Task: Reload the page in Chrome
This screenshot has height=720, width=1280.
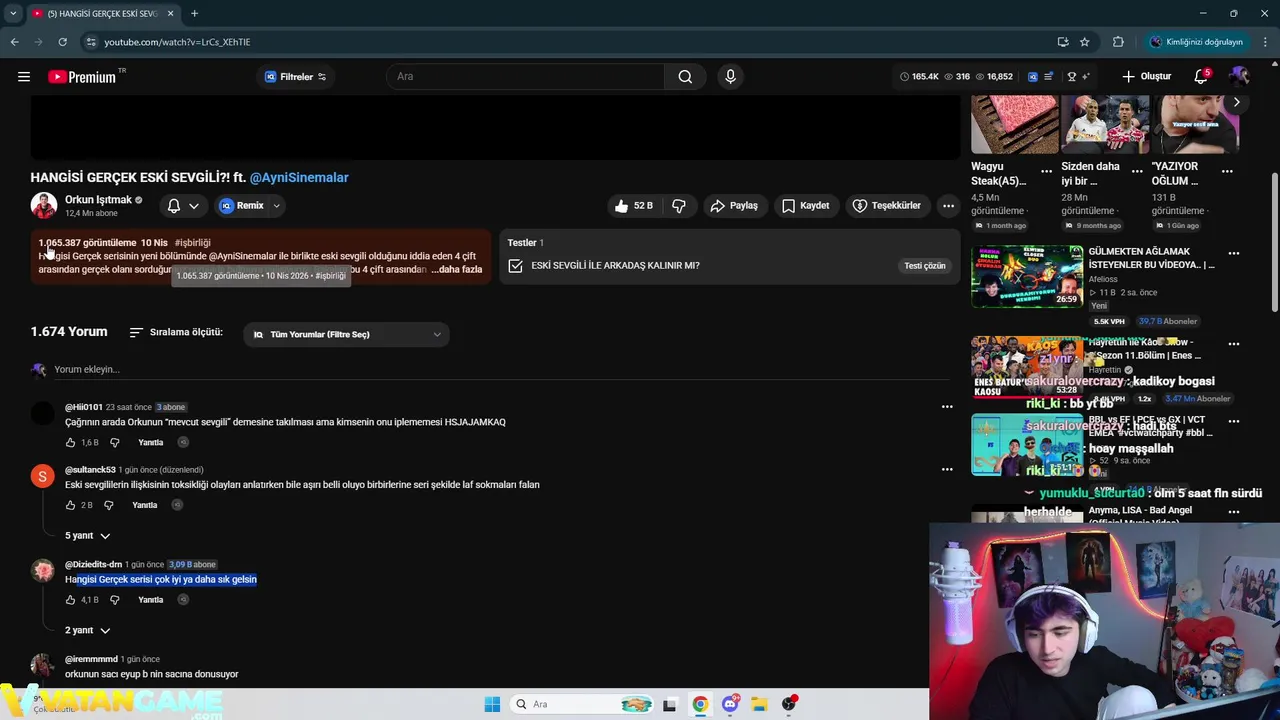Action: click(62, 42)
